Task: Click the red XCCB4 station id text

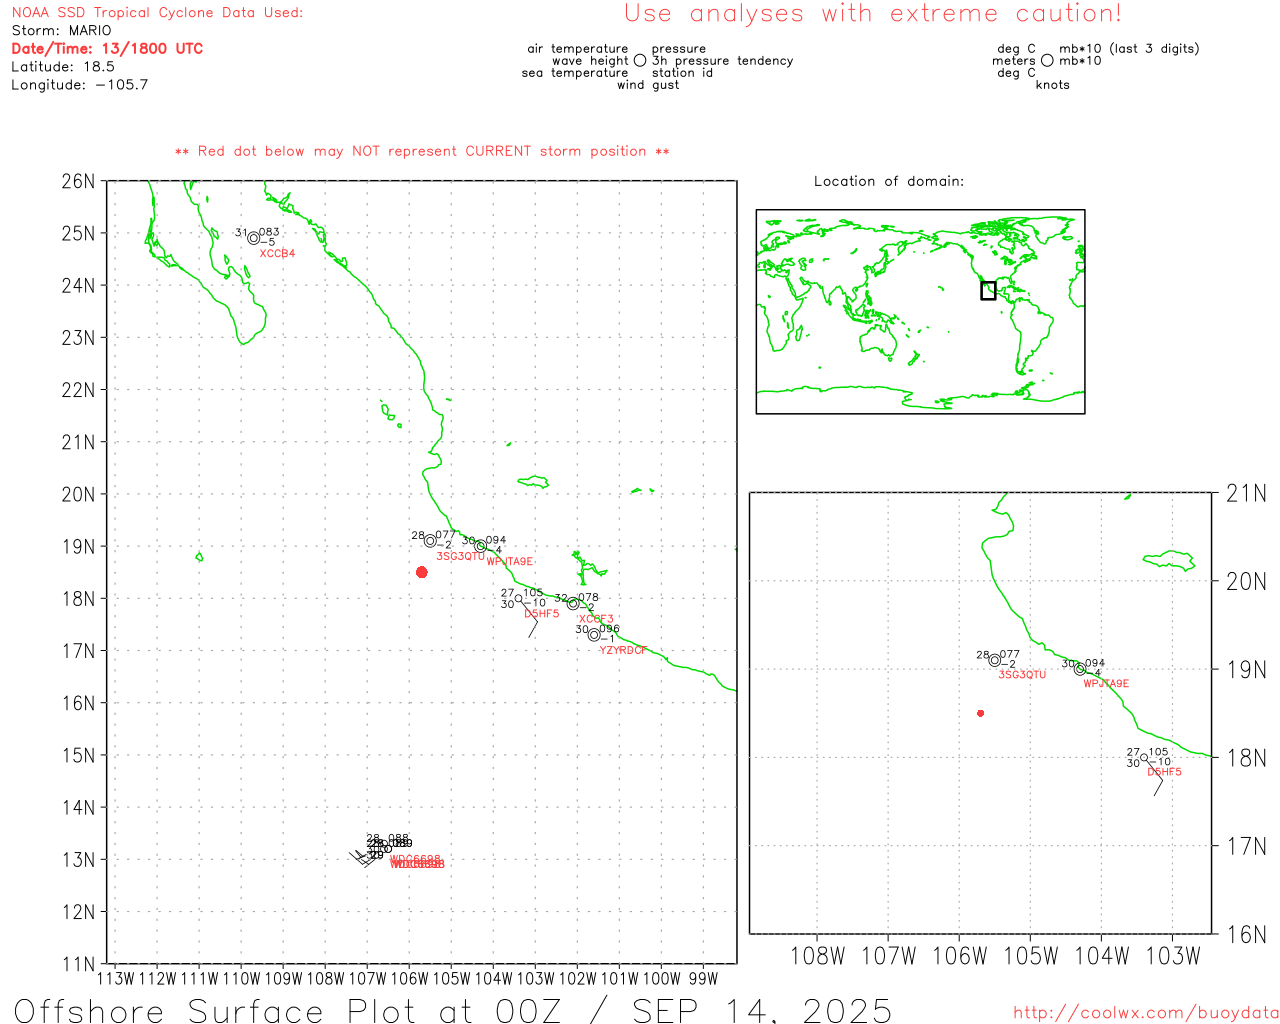Action: pos(278,254)
